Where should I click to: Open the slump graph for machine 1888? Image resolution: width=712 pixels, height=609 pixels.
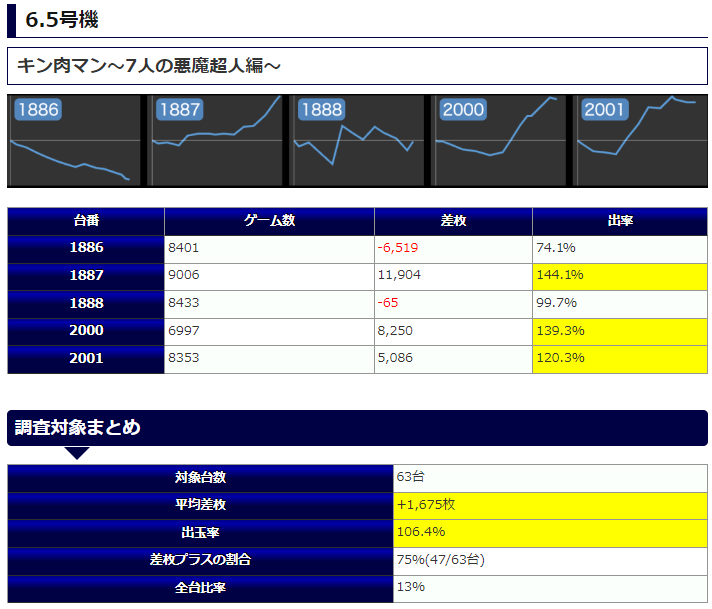(359, 141)
